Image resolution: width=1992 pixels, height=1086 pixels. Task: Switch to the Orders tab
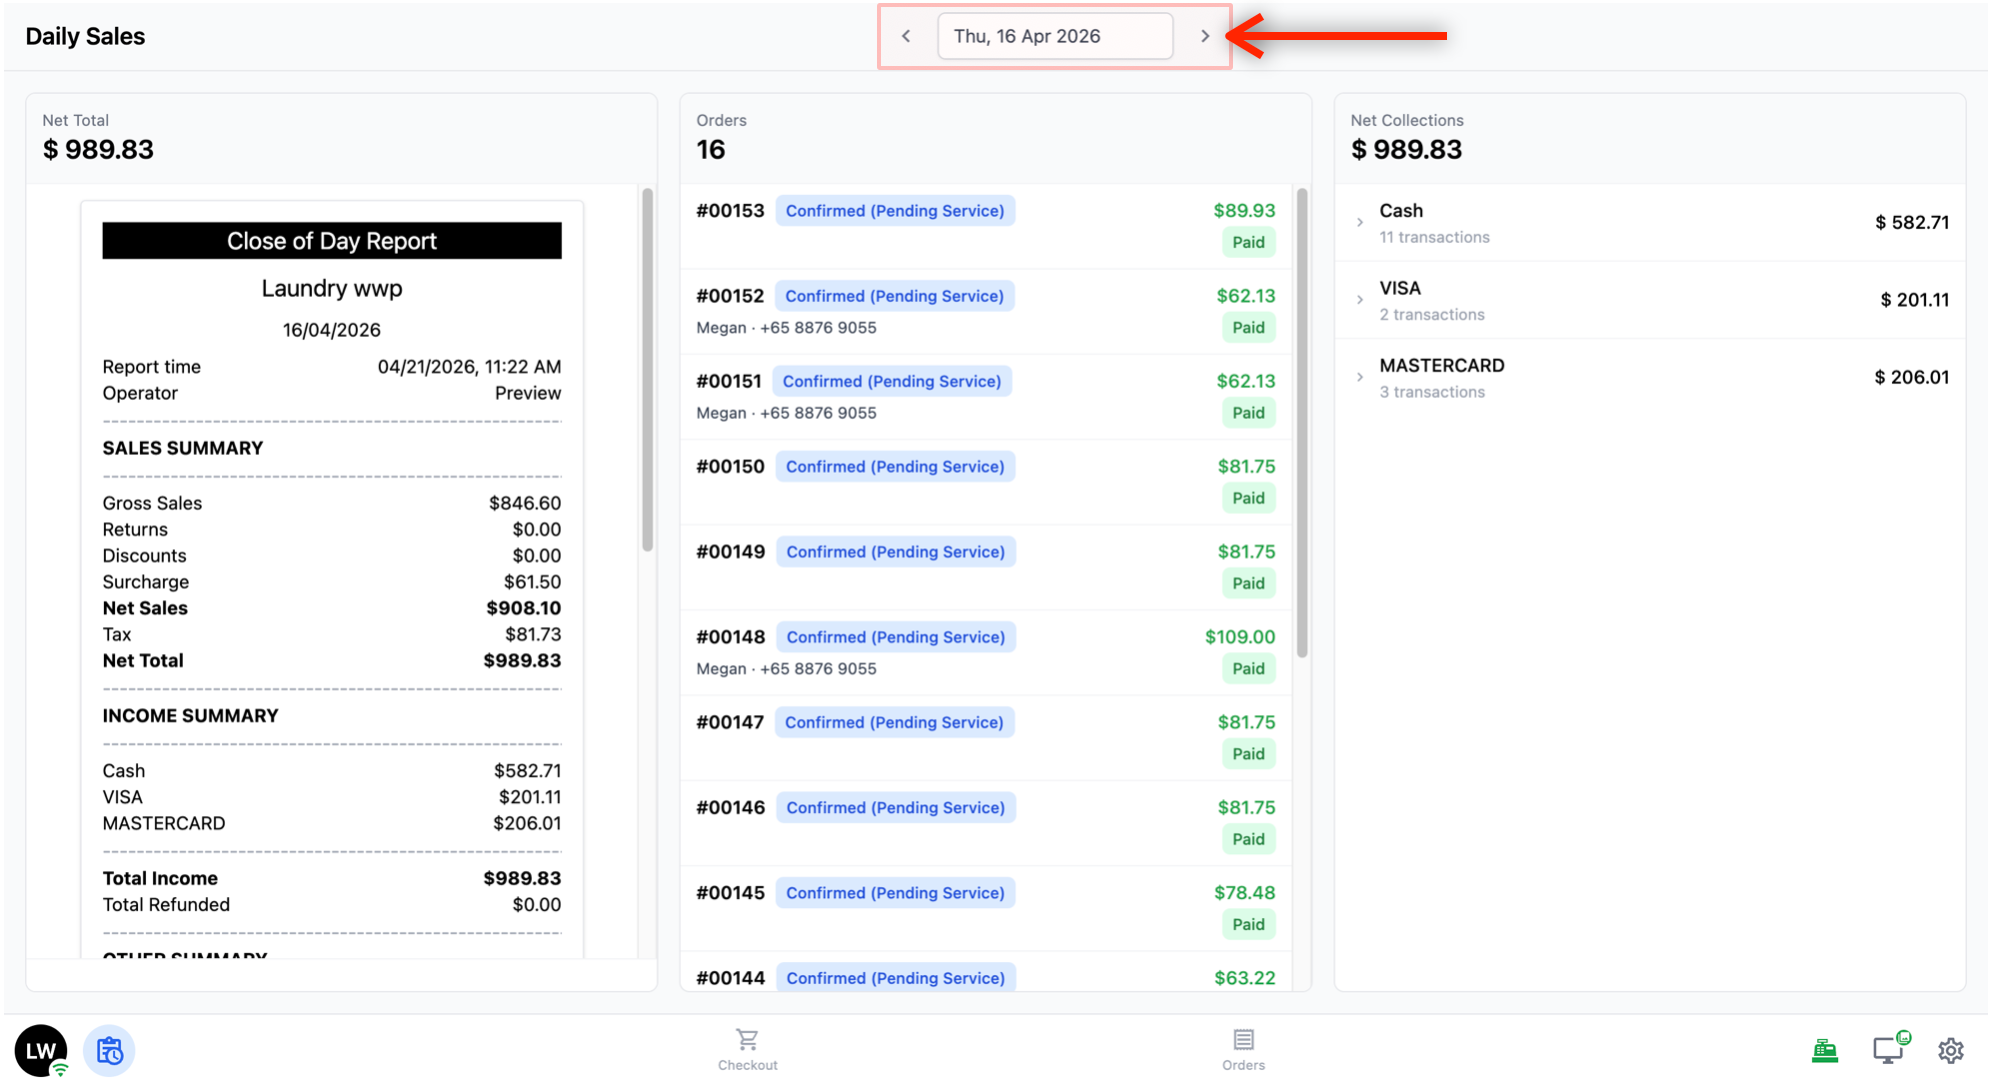point(1243,1049)
